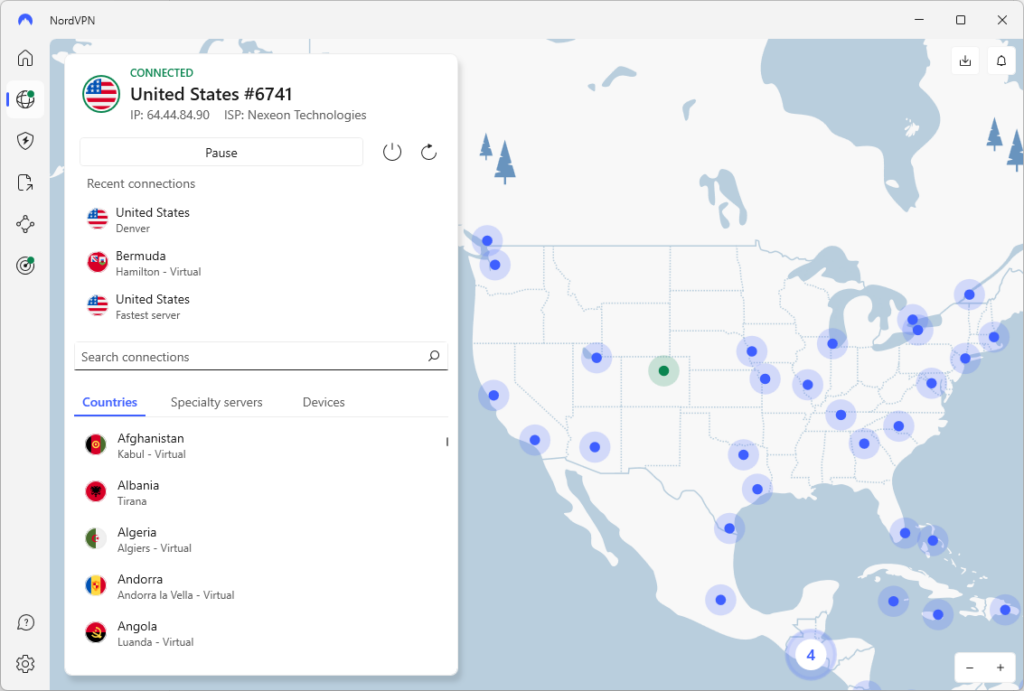Select Angola Luanda - Virtual
The height and width of the screenshot is (691, 1024).
261,634
